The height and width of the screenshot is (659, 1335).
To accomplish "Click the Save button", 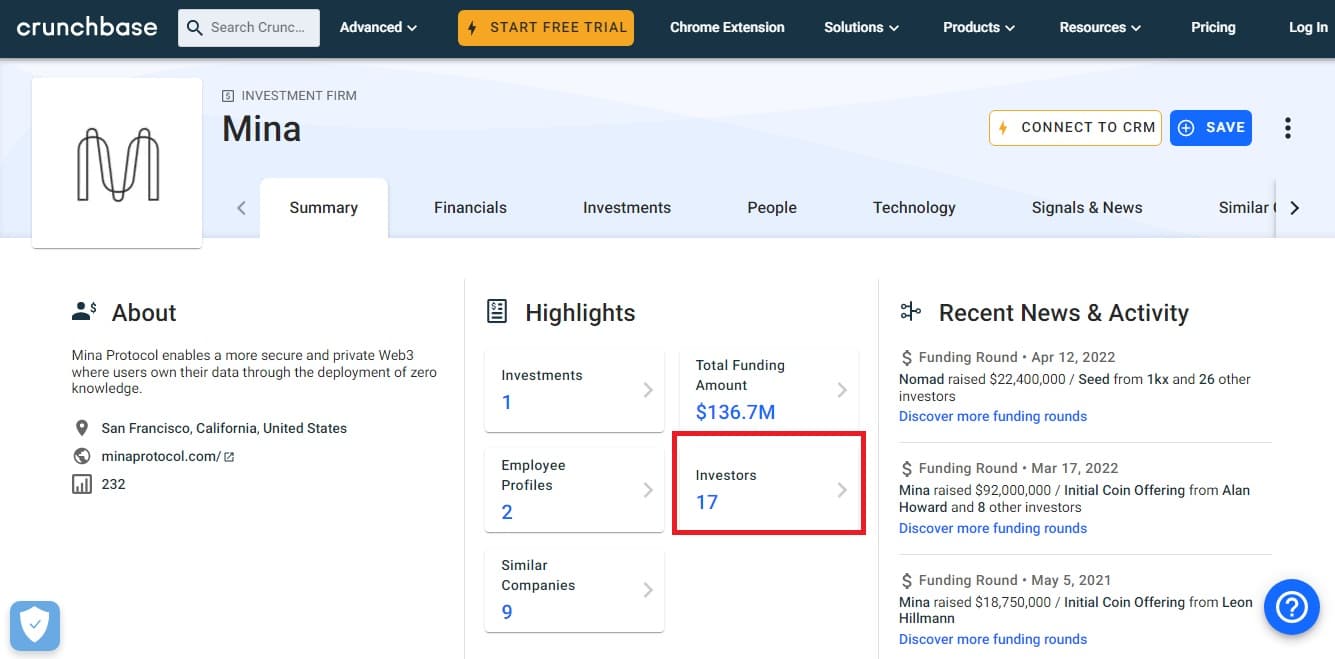I will tap(1211, 128).
